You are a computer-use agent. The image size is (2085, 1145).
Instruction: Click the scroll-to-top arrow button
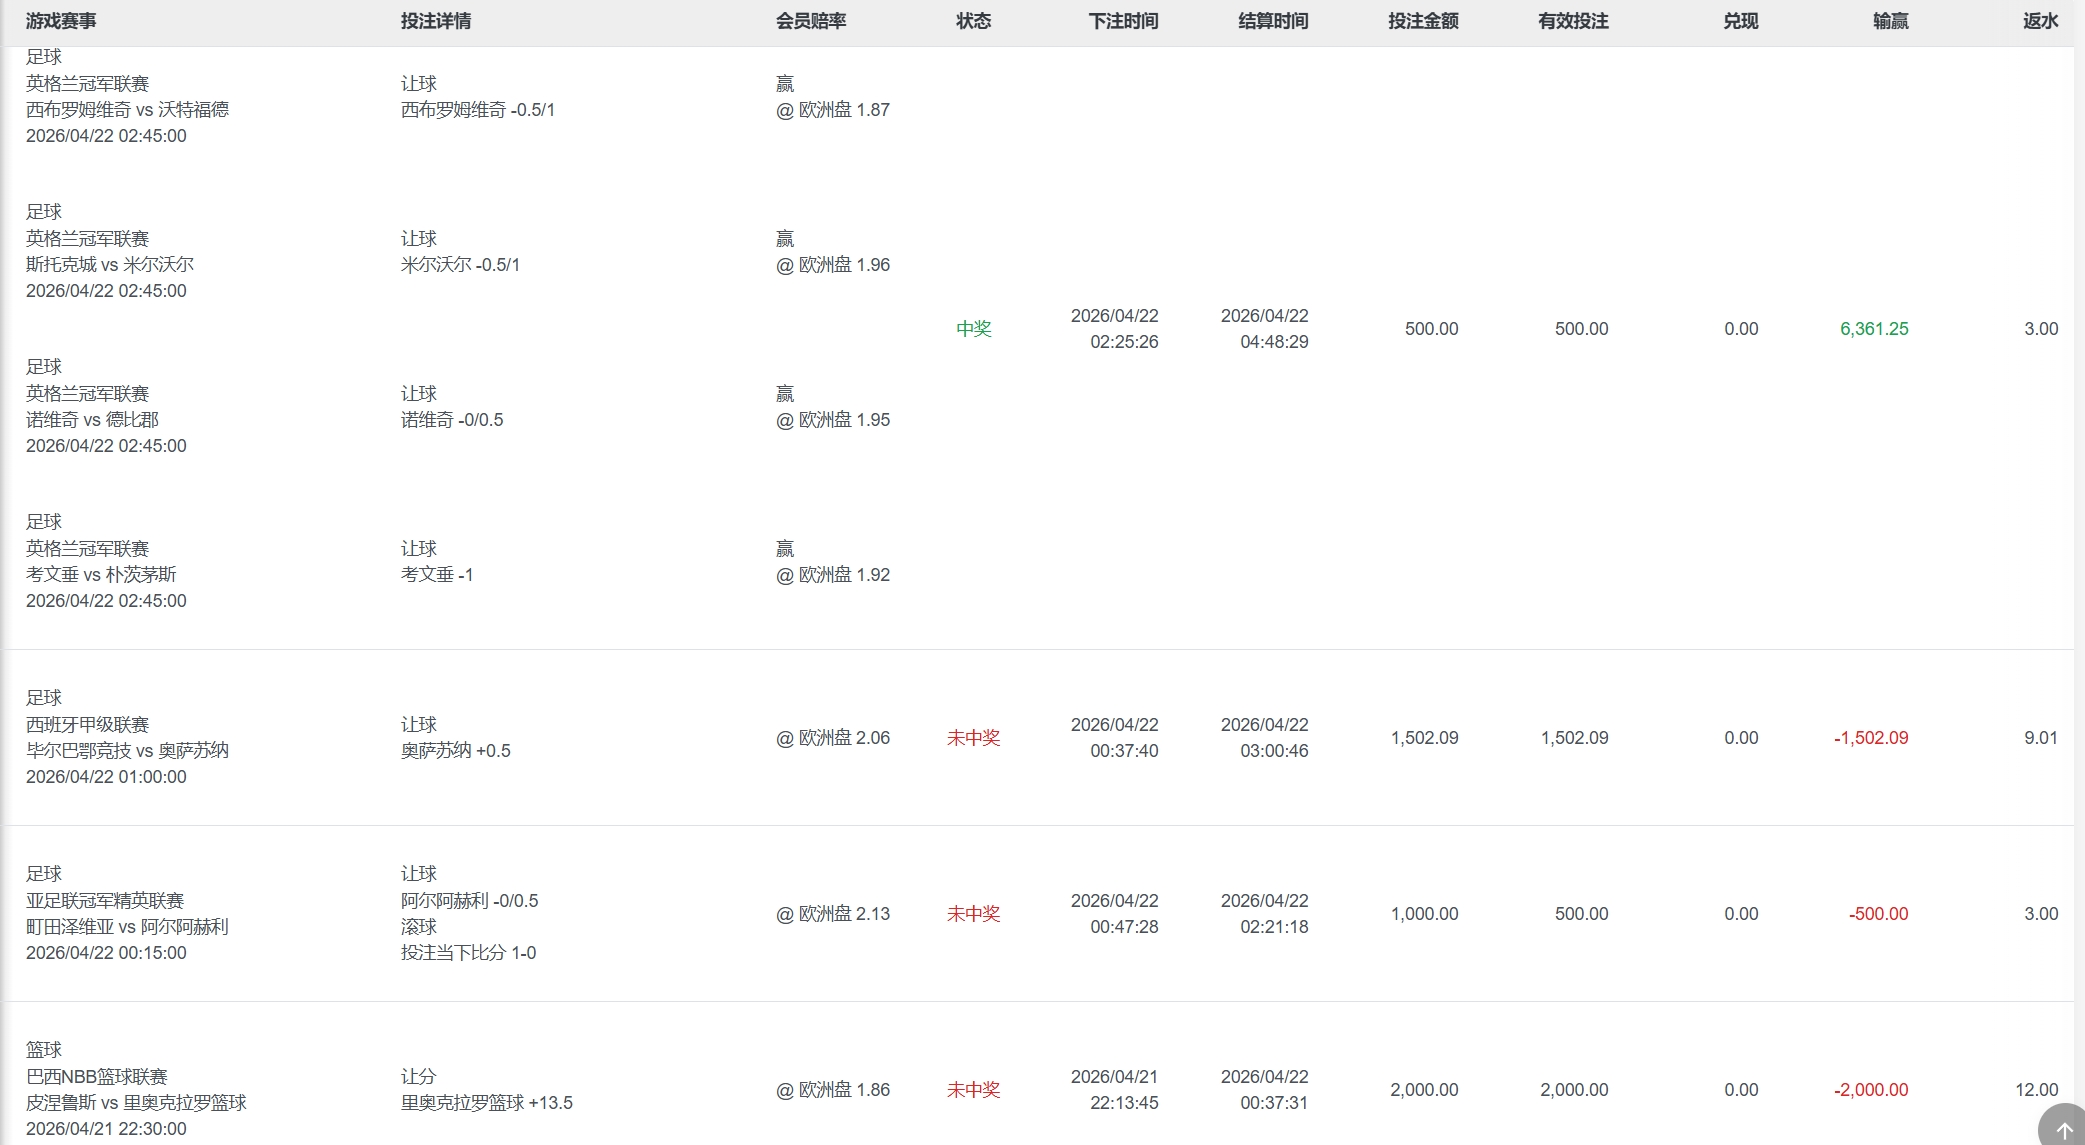pyautogui.click(x=2063, y=1128)
